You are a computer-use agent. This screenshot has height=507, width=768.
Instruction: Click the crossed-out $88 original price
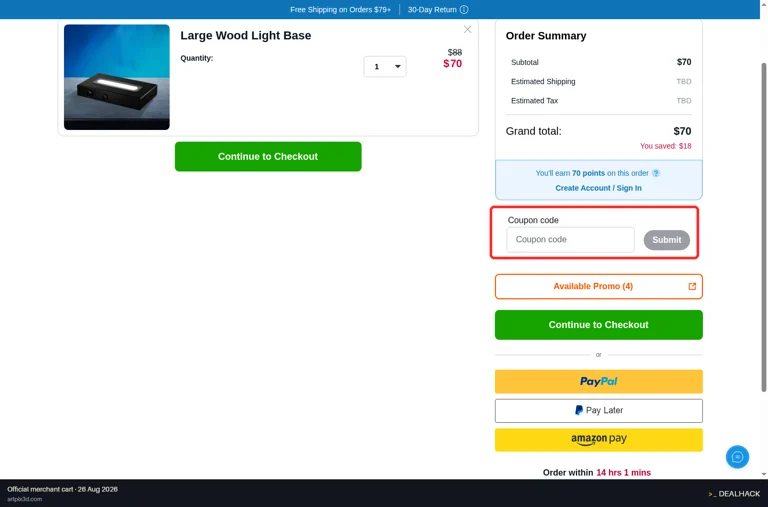[x=455, y=52]
